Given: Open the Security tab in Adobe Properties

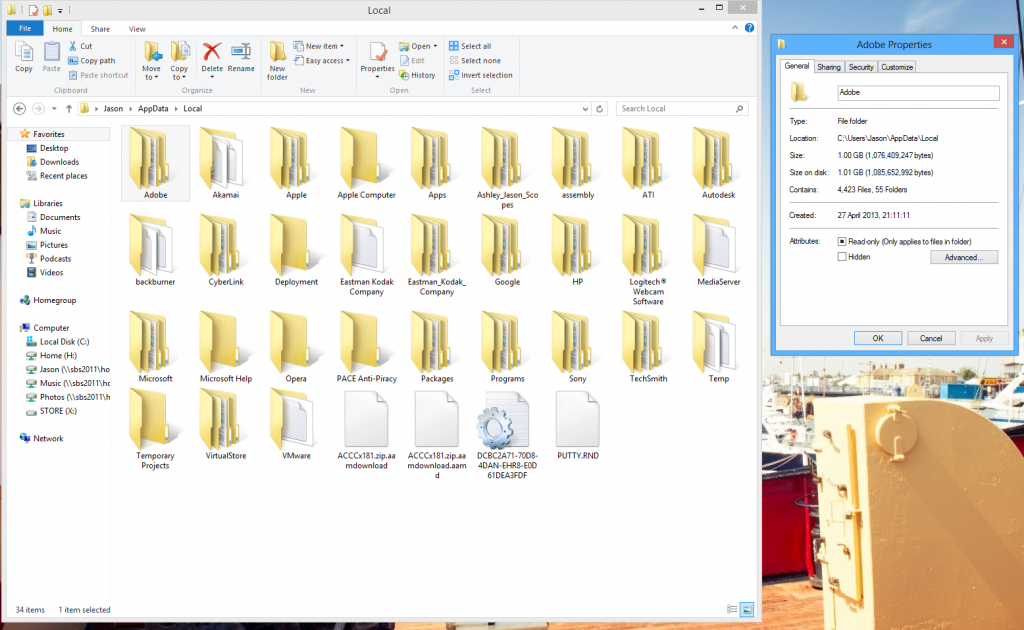Looking at the screenshot, I should [x=861, y=66].
